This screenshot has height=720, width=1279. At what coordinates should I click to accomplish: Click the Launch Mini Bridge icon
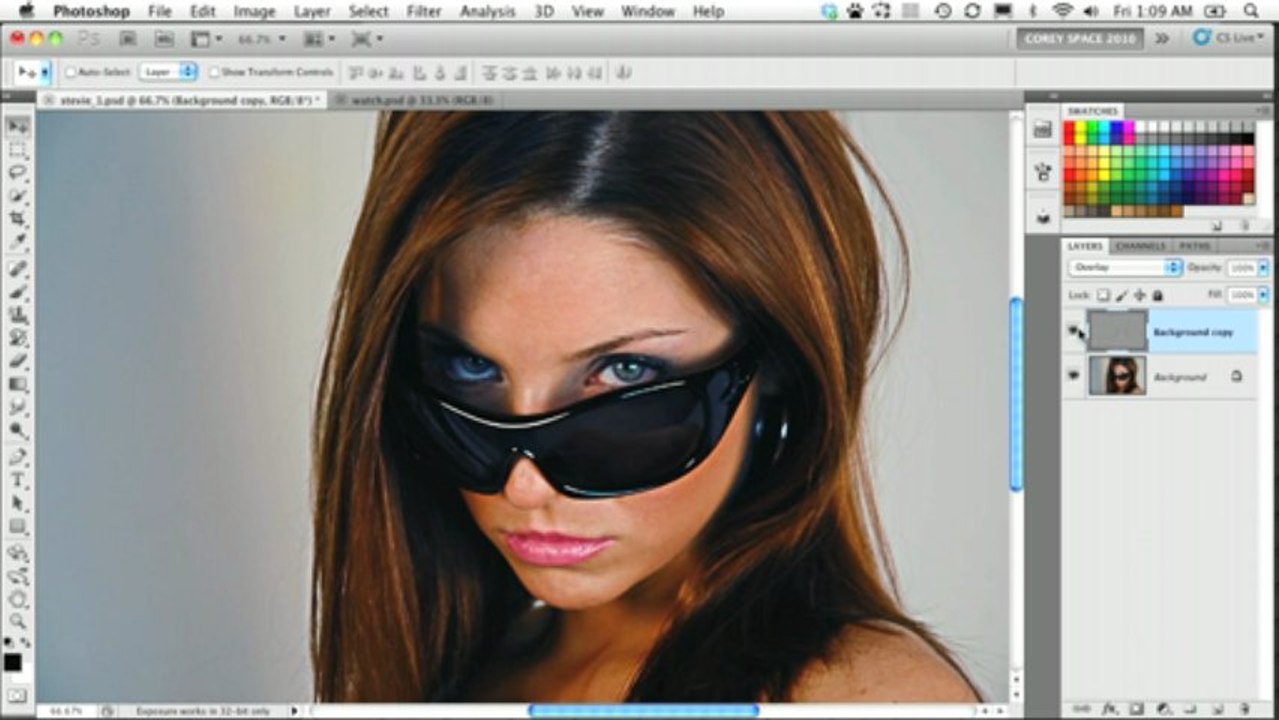164,39
